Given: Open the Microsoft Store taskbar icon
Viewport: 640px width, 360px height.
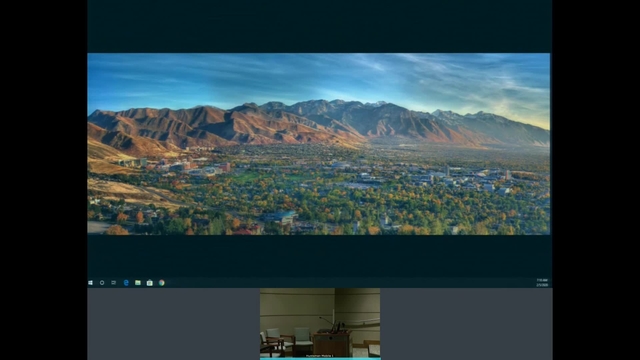Looking at the screenshot, I should (150, 282).
